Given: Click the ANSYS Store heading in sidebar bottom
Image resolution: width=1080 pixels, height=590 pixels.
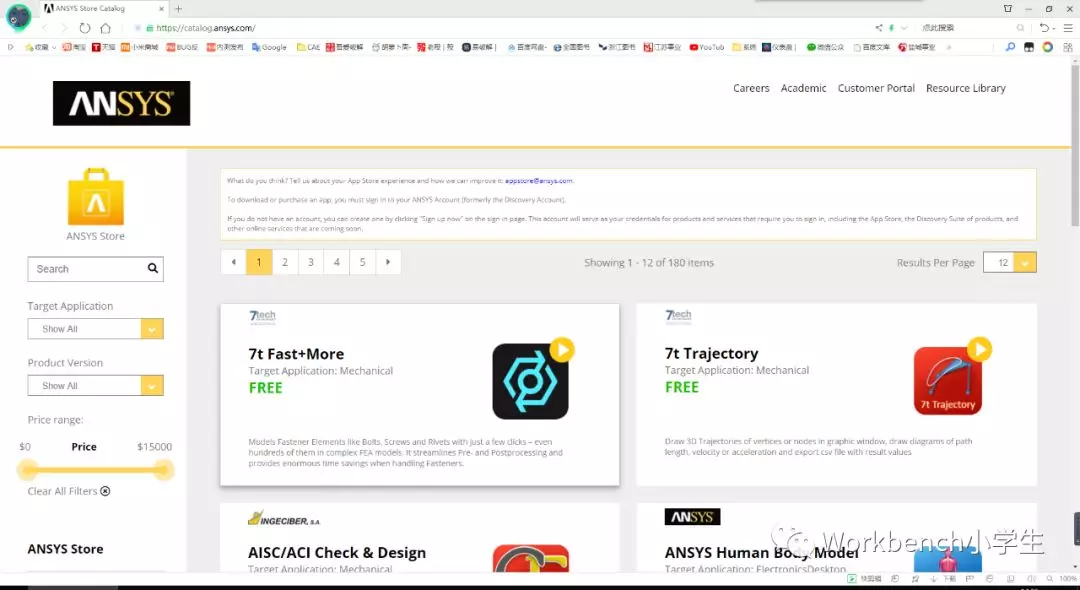Looking at the screenshot, I should click(65, 549).
